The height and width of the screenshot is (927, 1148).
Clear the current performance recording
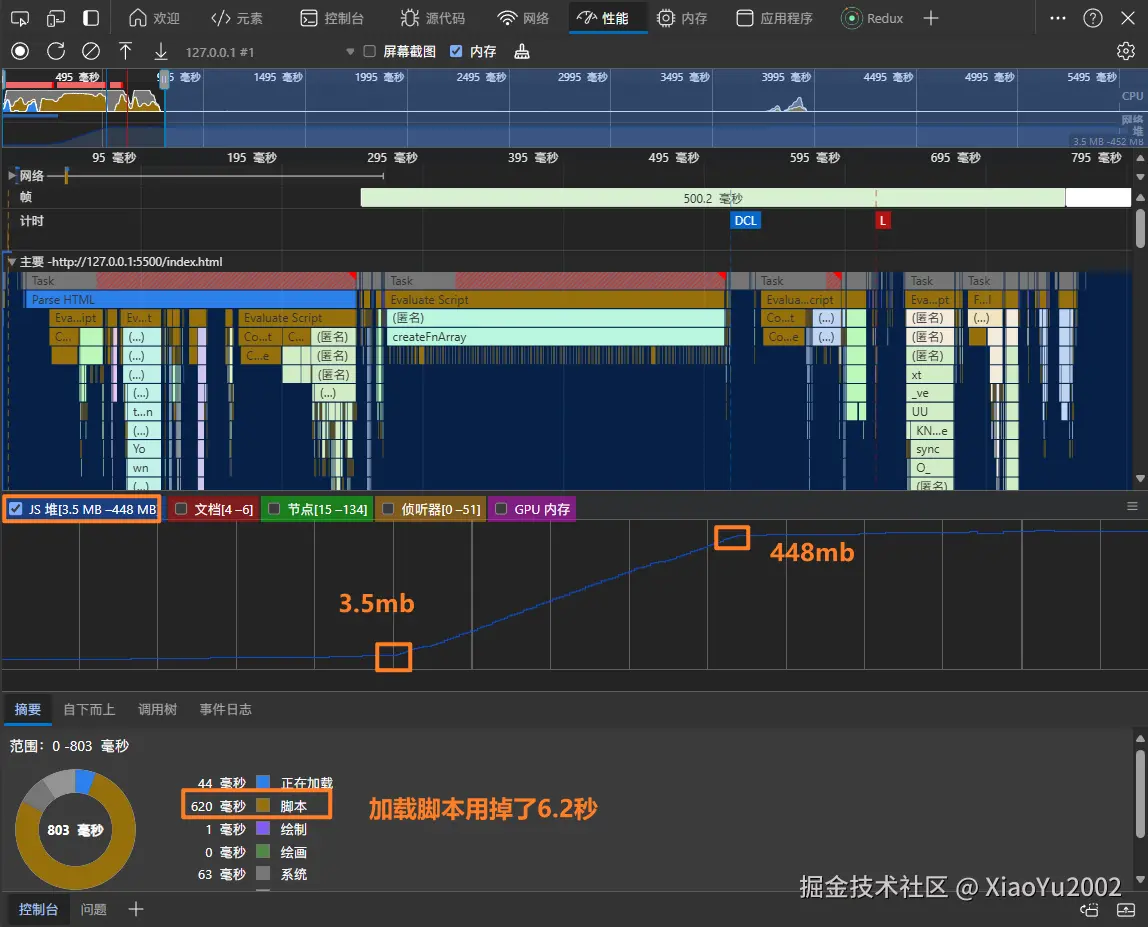coord(91,51)
